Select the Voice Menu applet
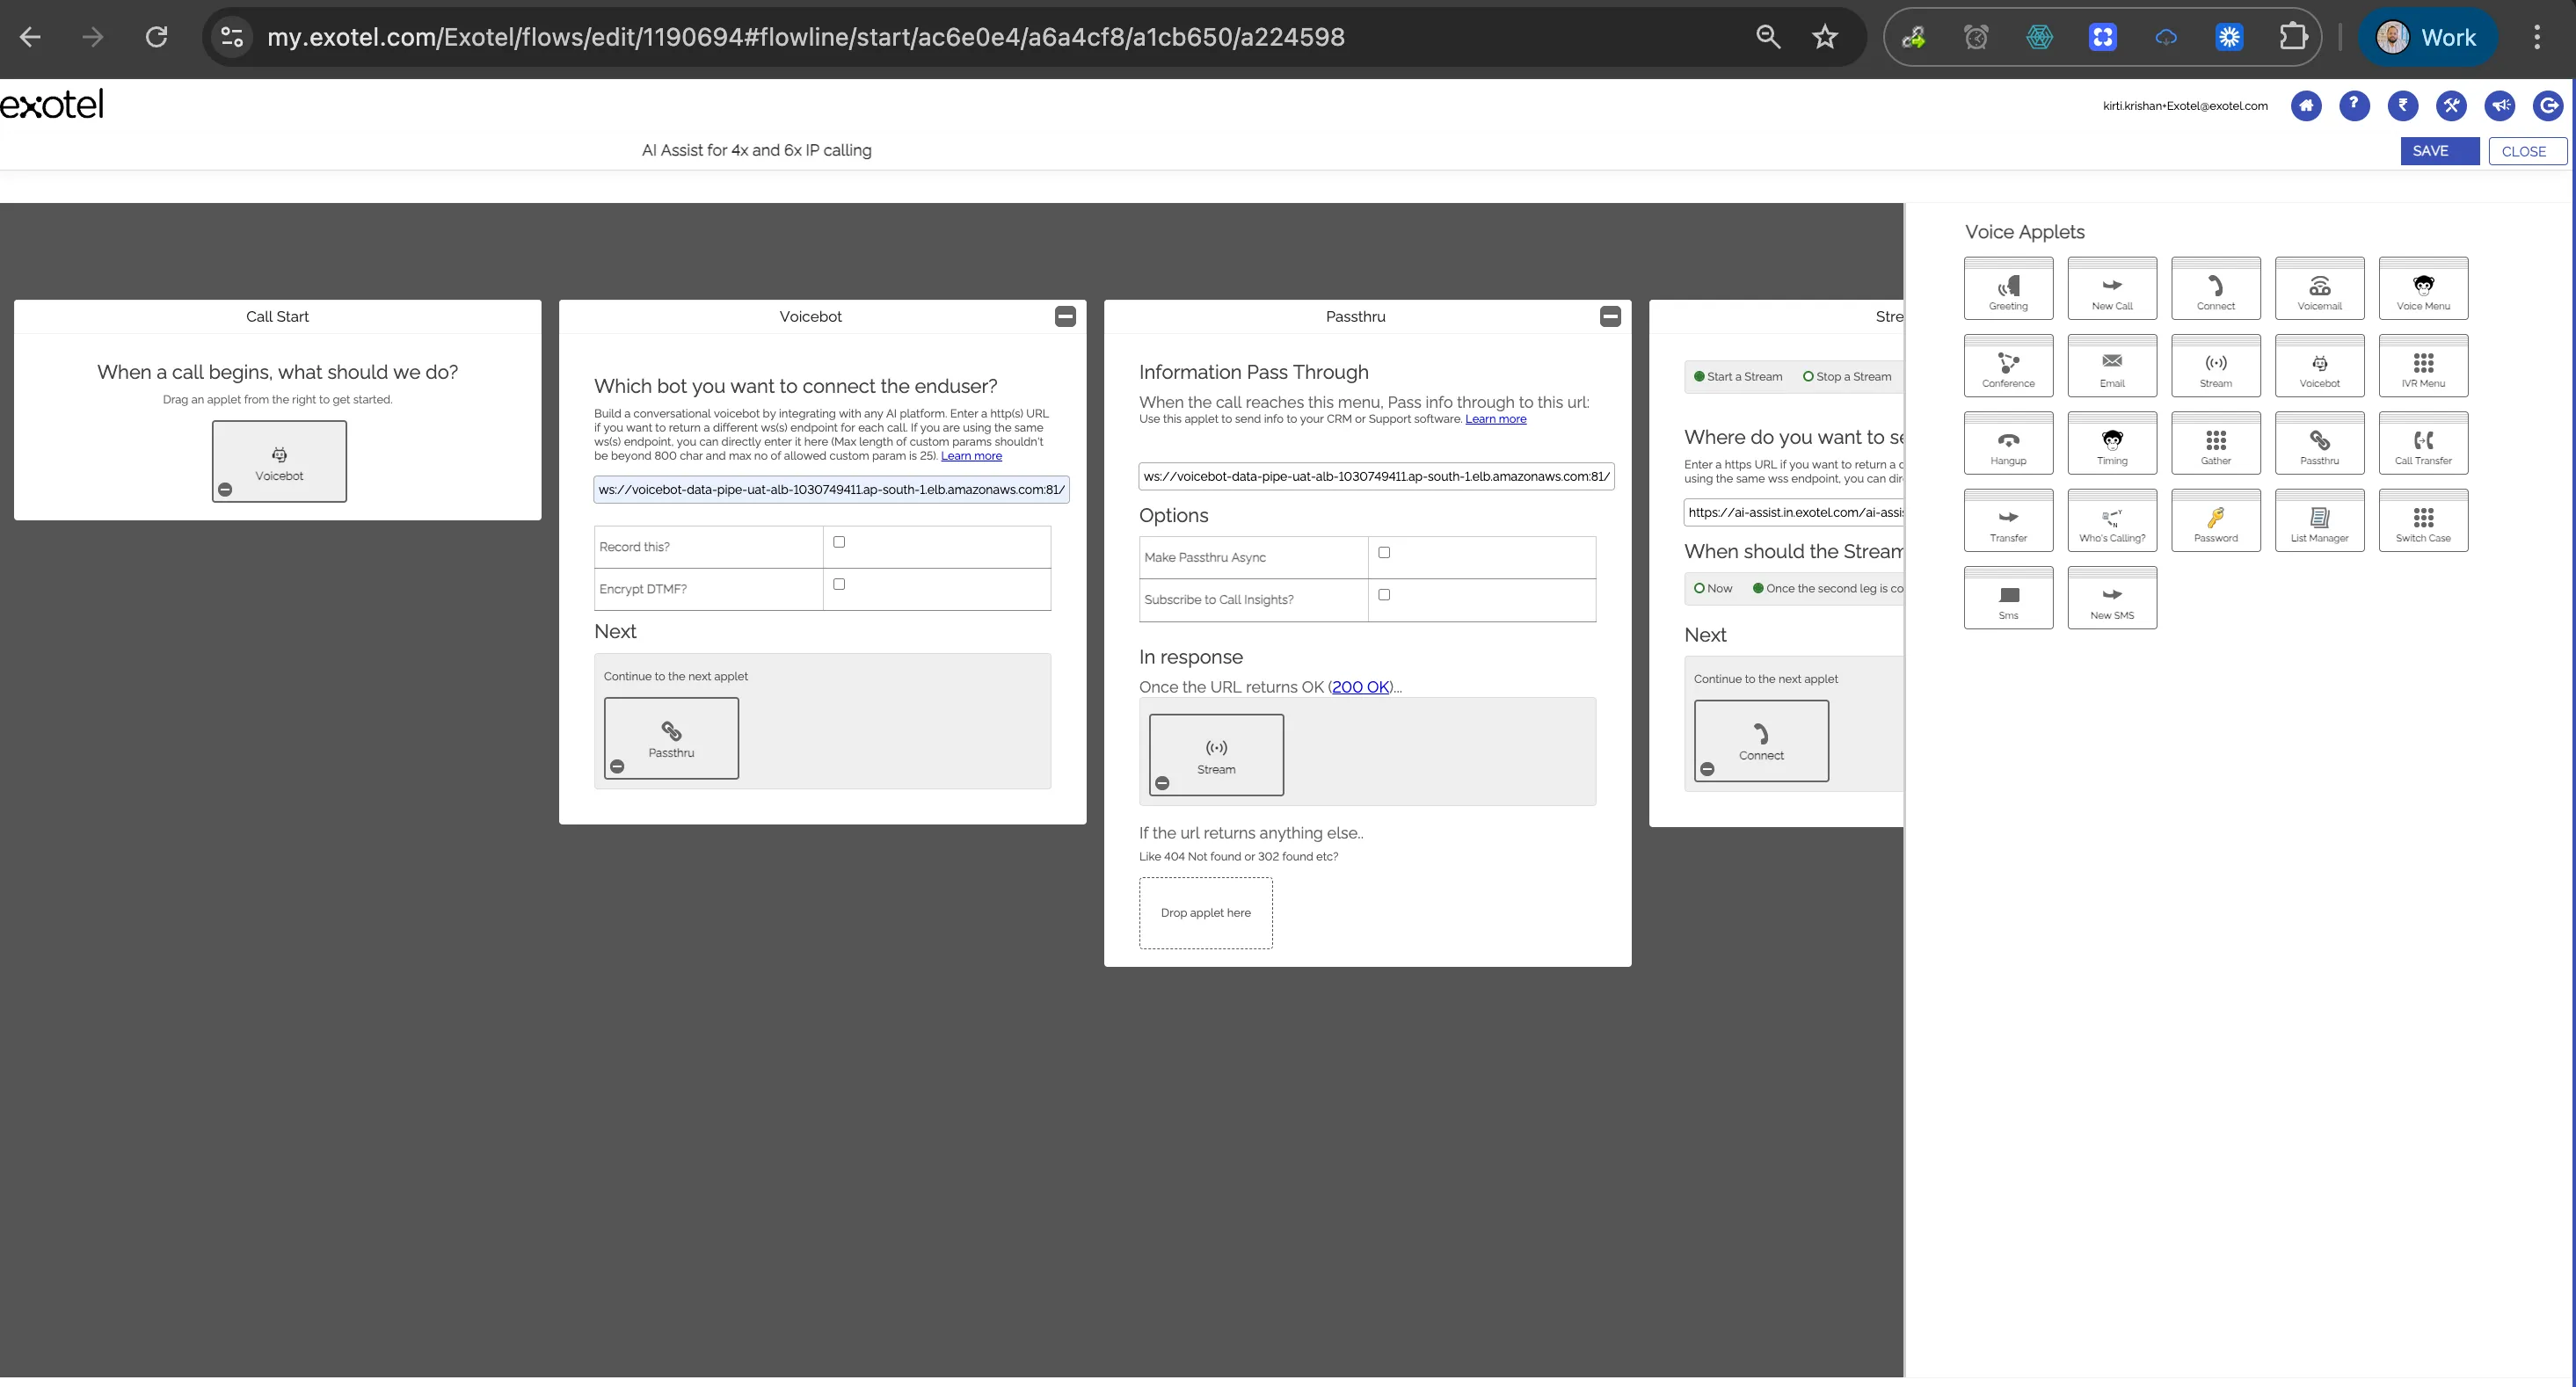 click(2423, 288)
